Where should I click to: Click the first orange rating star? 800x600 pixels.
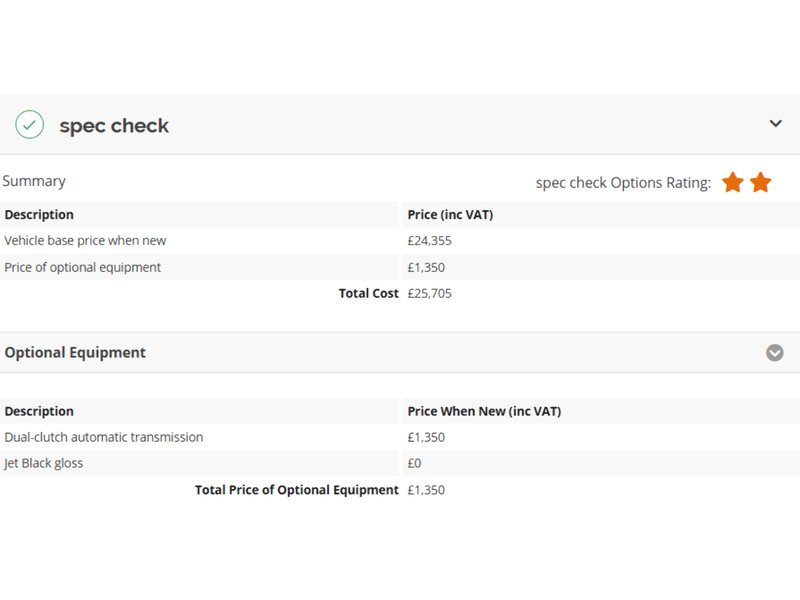[x=733, y=182]
